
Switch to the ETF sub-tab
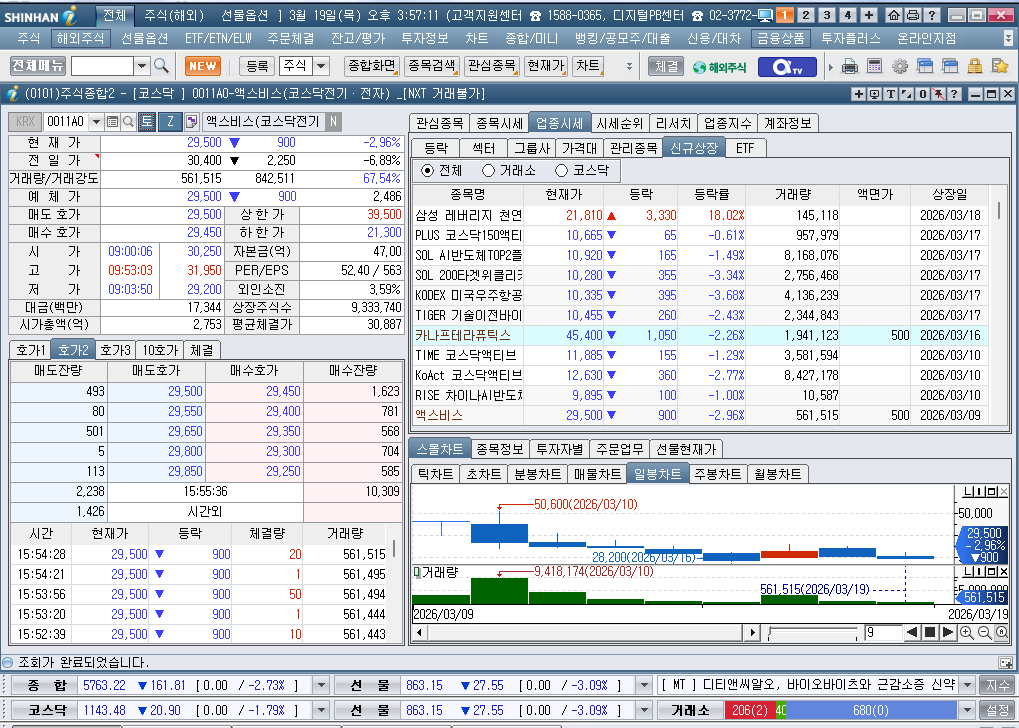coord(745,148)
